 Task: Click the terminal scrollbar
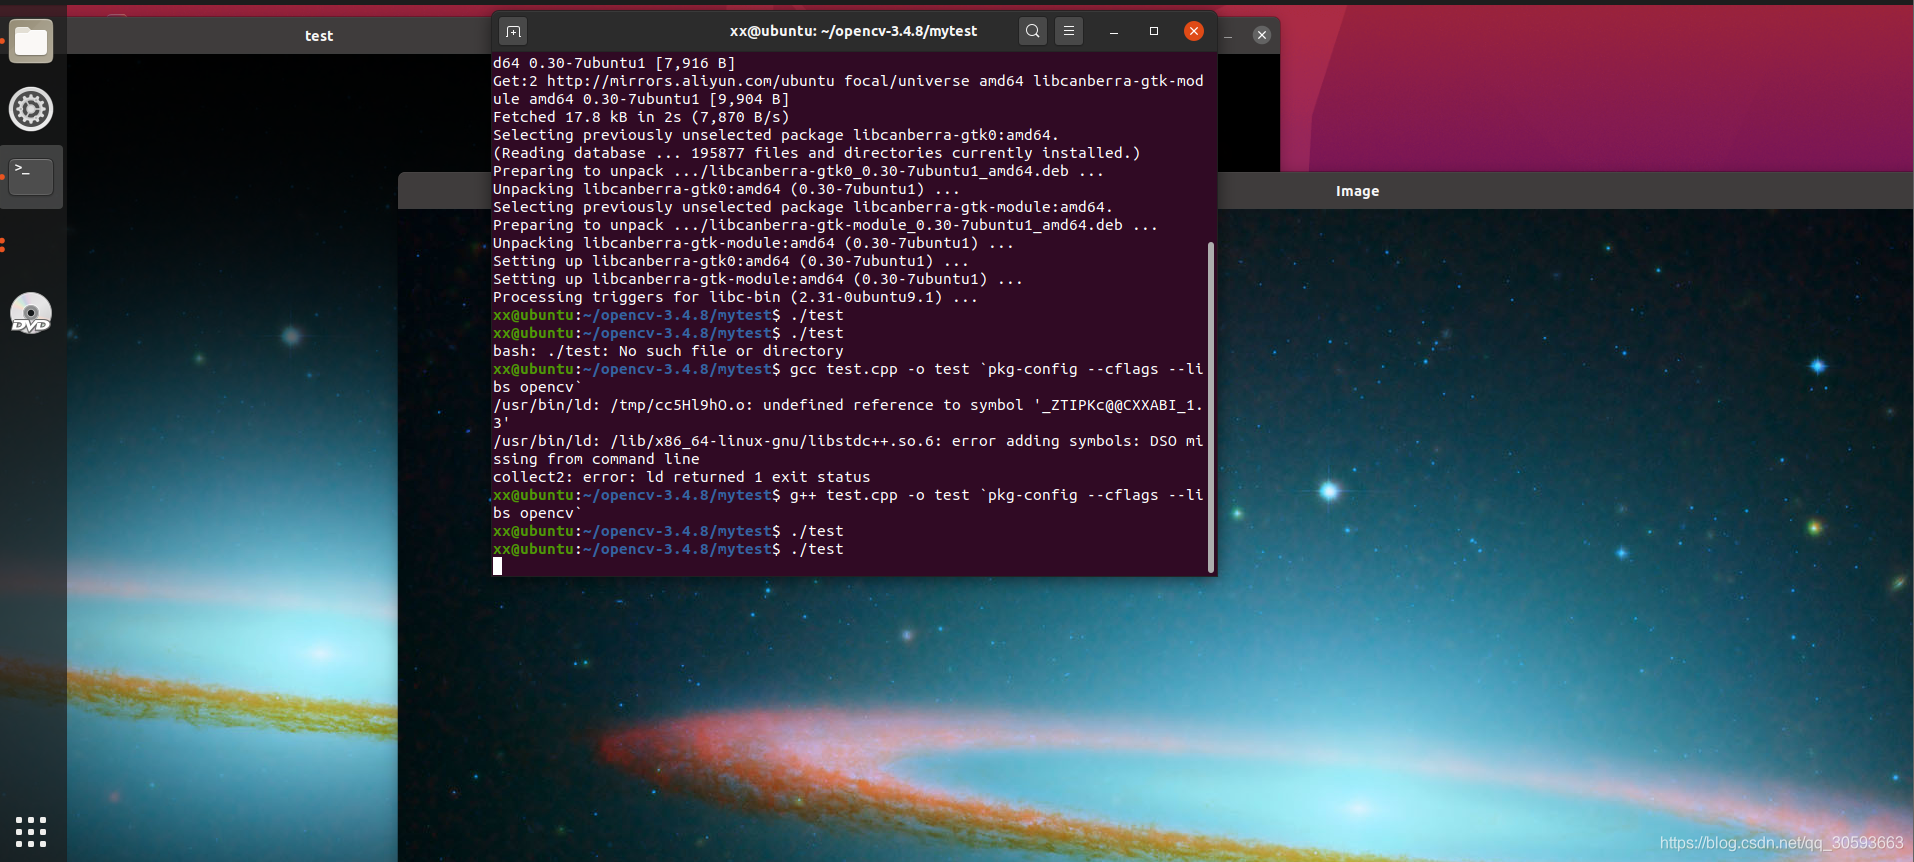(1211, 407)
